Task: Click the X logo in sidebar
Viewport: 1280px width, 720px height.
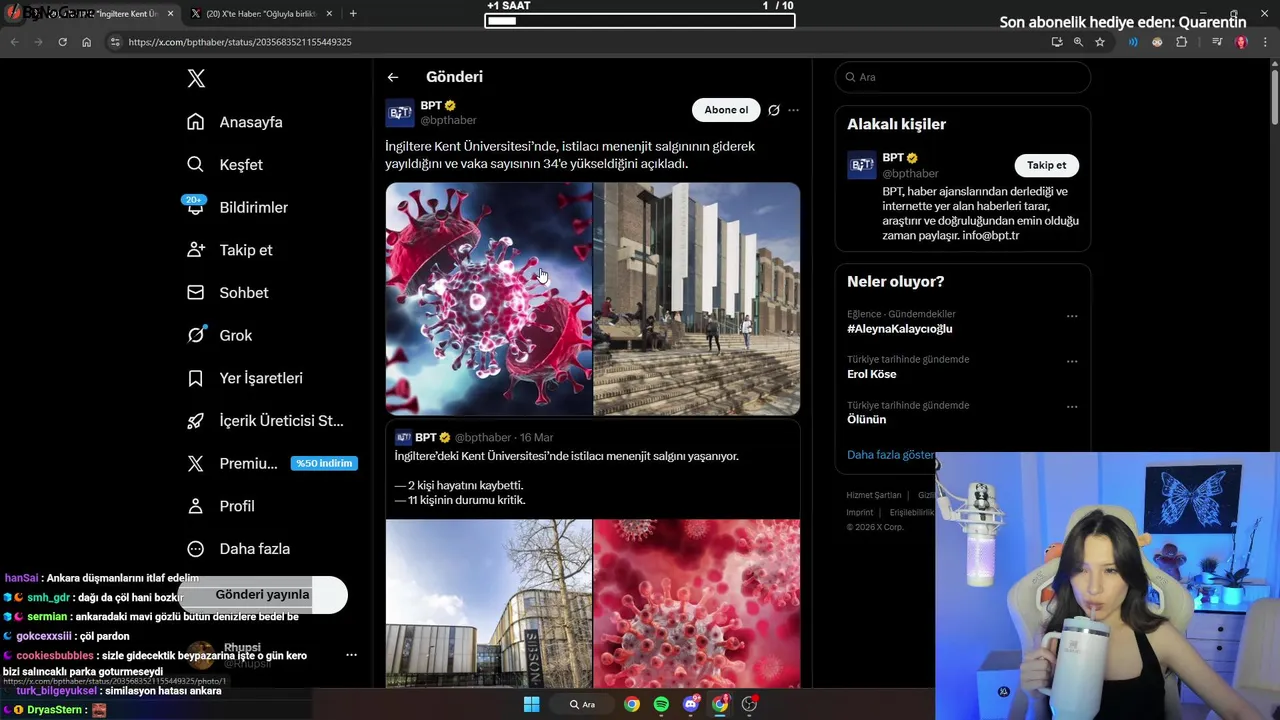Action: coord(196,78)
